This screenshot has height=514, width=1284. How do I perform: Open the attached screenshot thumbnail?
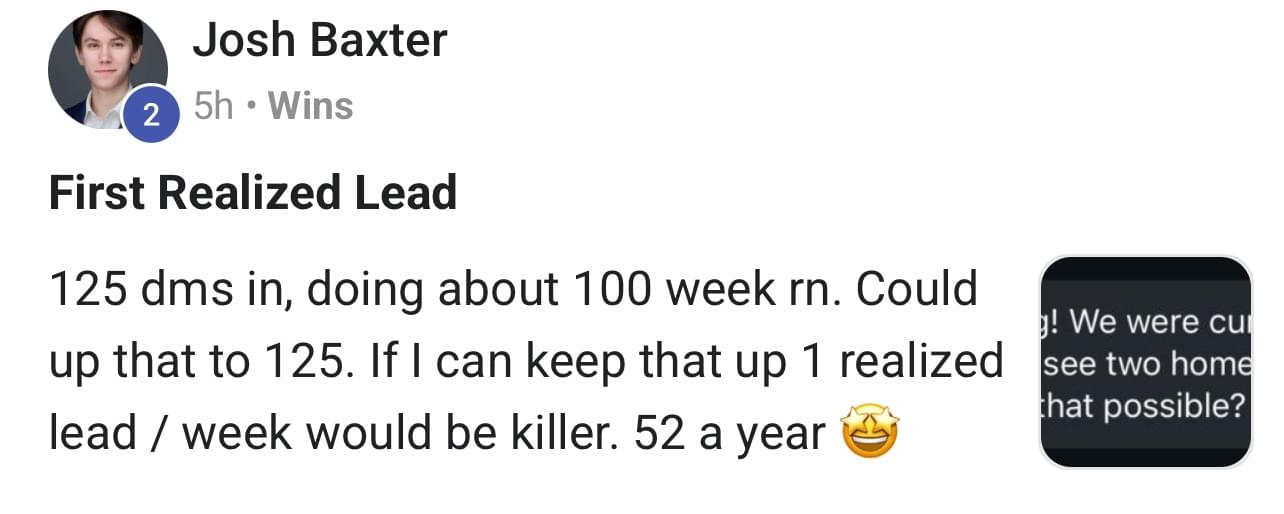point(1145,362)
